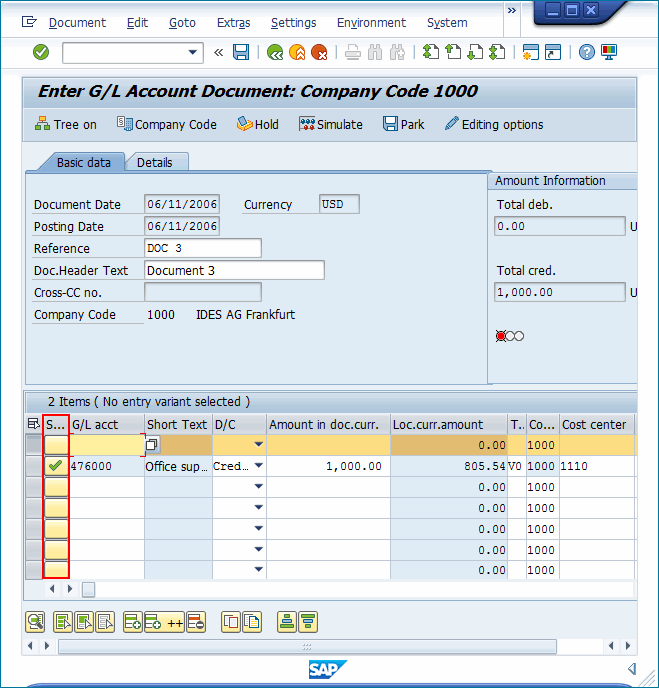Image resolution: width=659 pixels, height=688 pixels.
Task: Open the command field dropdown arrow
Action: click(x=193, y=52)
